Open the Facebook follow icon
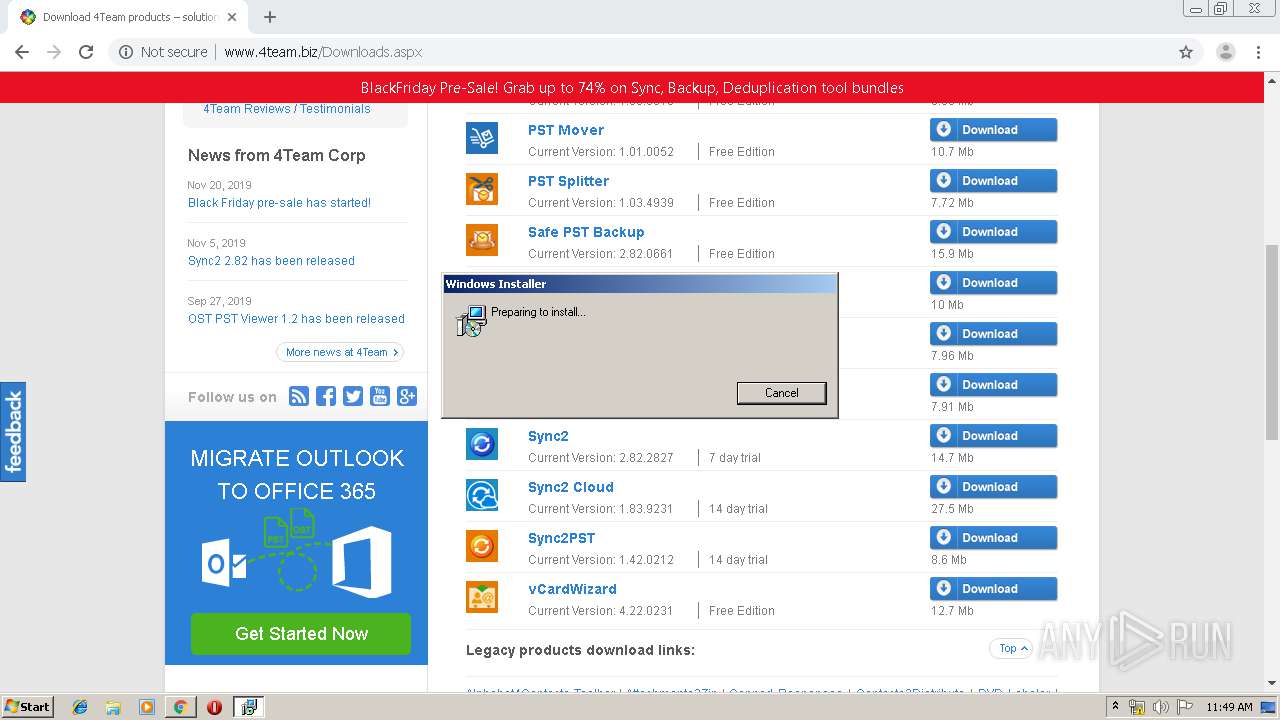Viewport: 1280px width, 720px height. [x=326, y=396]
